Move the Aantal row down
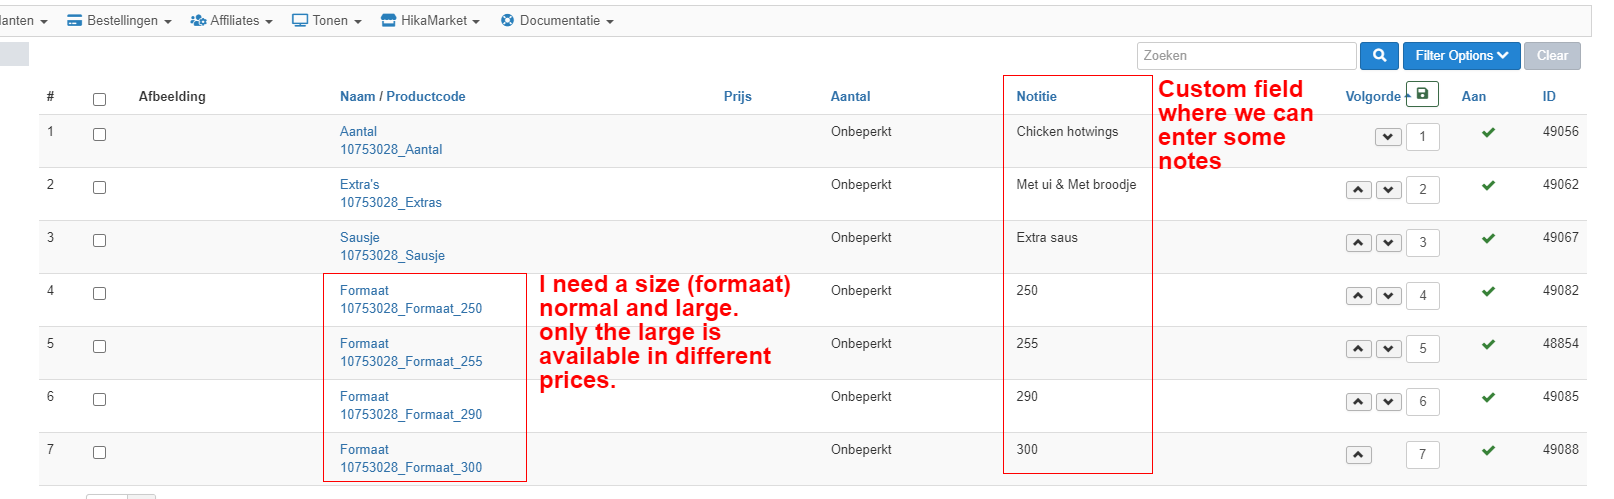The height and width of the screenshot is (499, 1614). tap(1388, 137)
